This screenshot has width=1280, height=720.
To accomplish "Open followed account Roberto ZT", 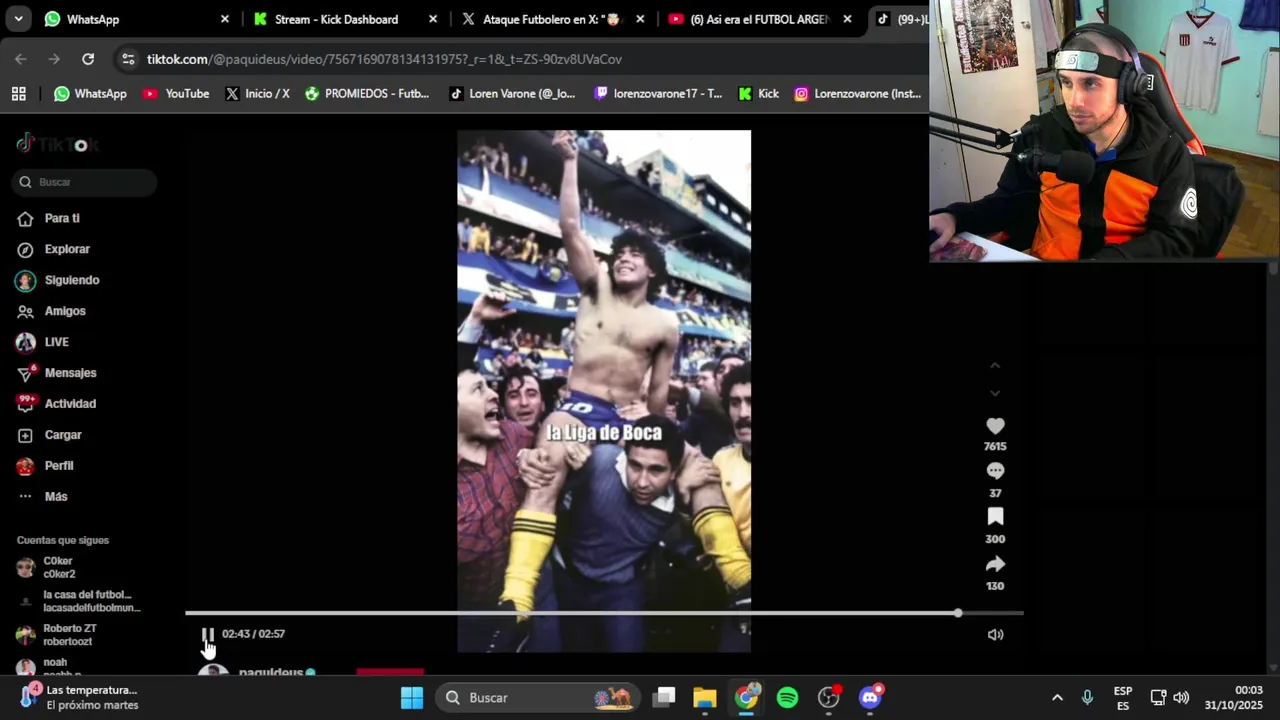I will point(68,635).
